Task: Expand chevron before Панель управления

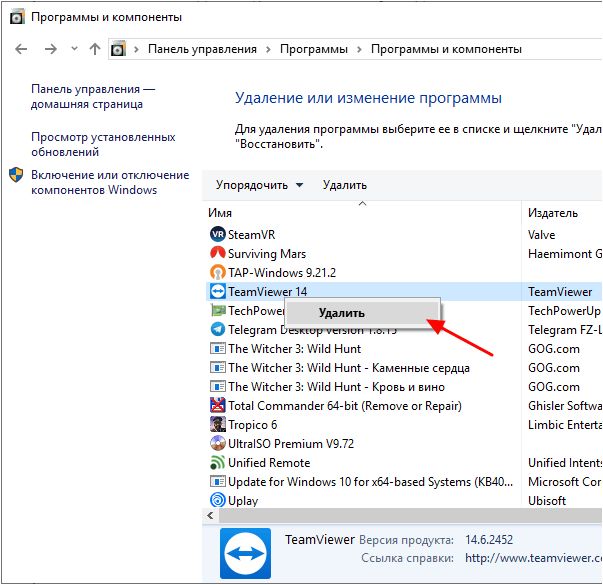Action: coord(136,50)
